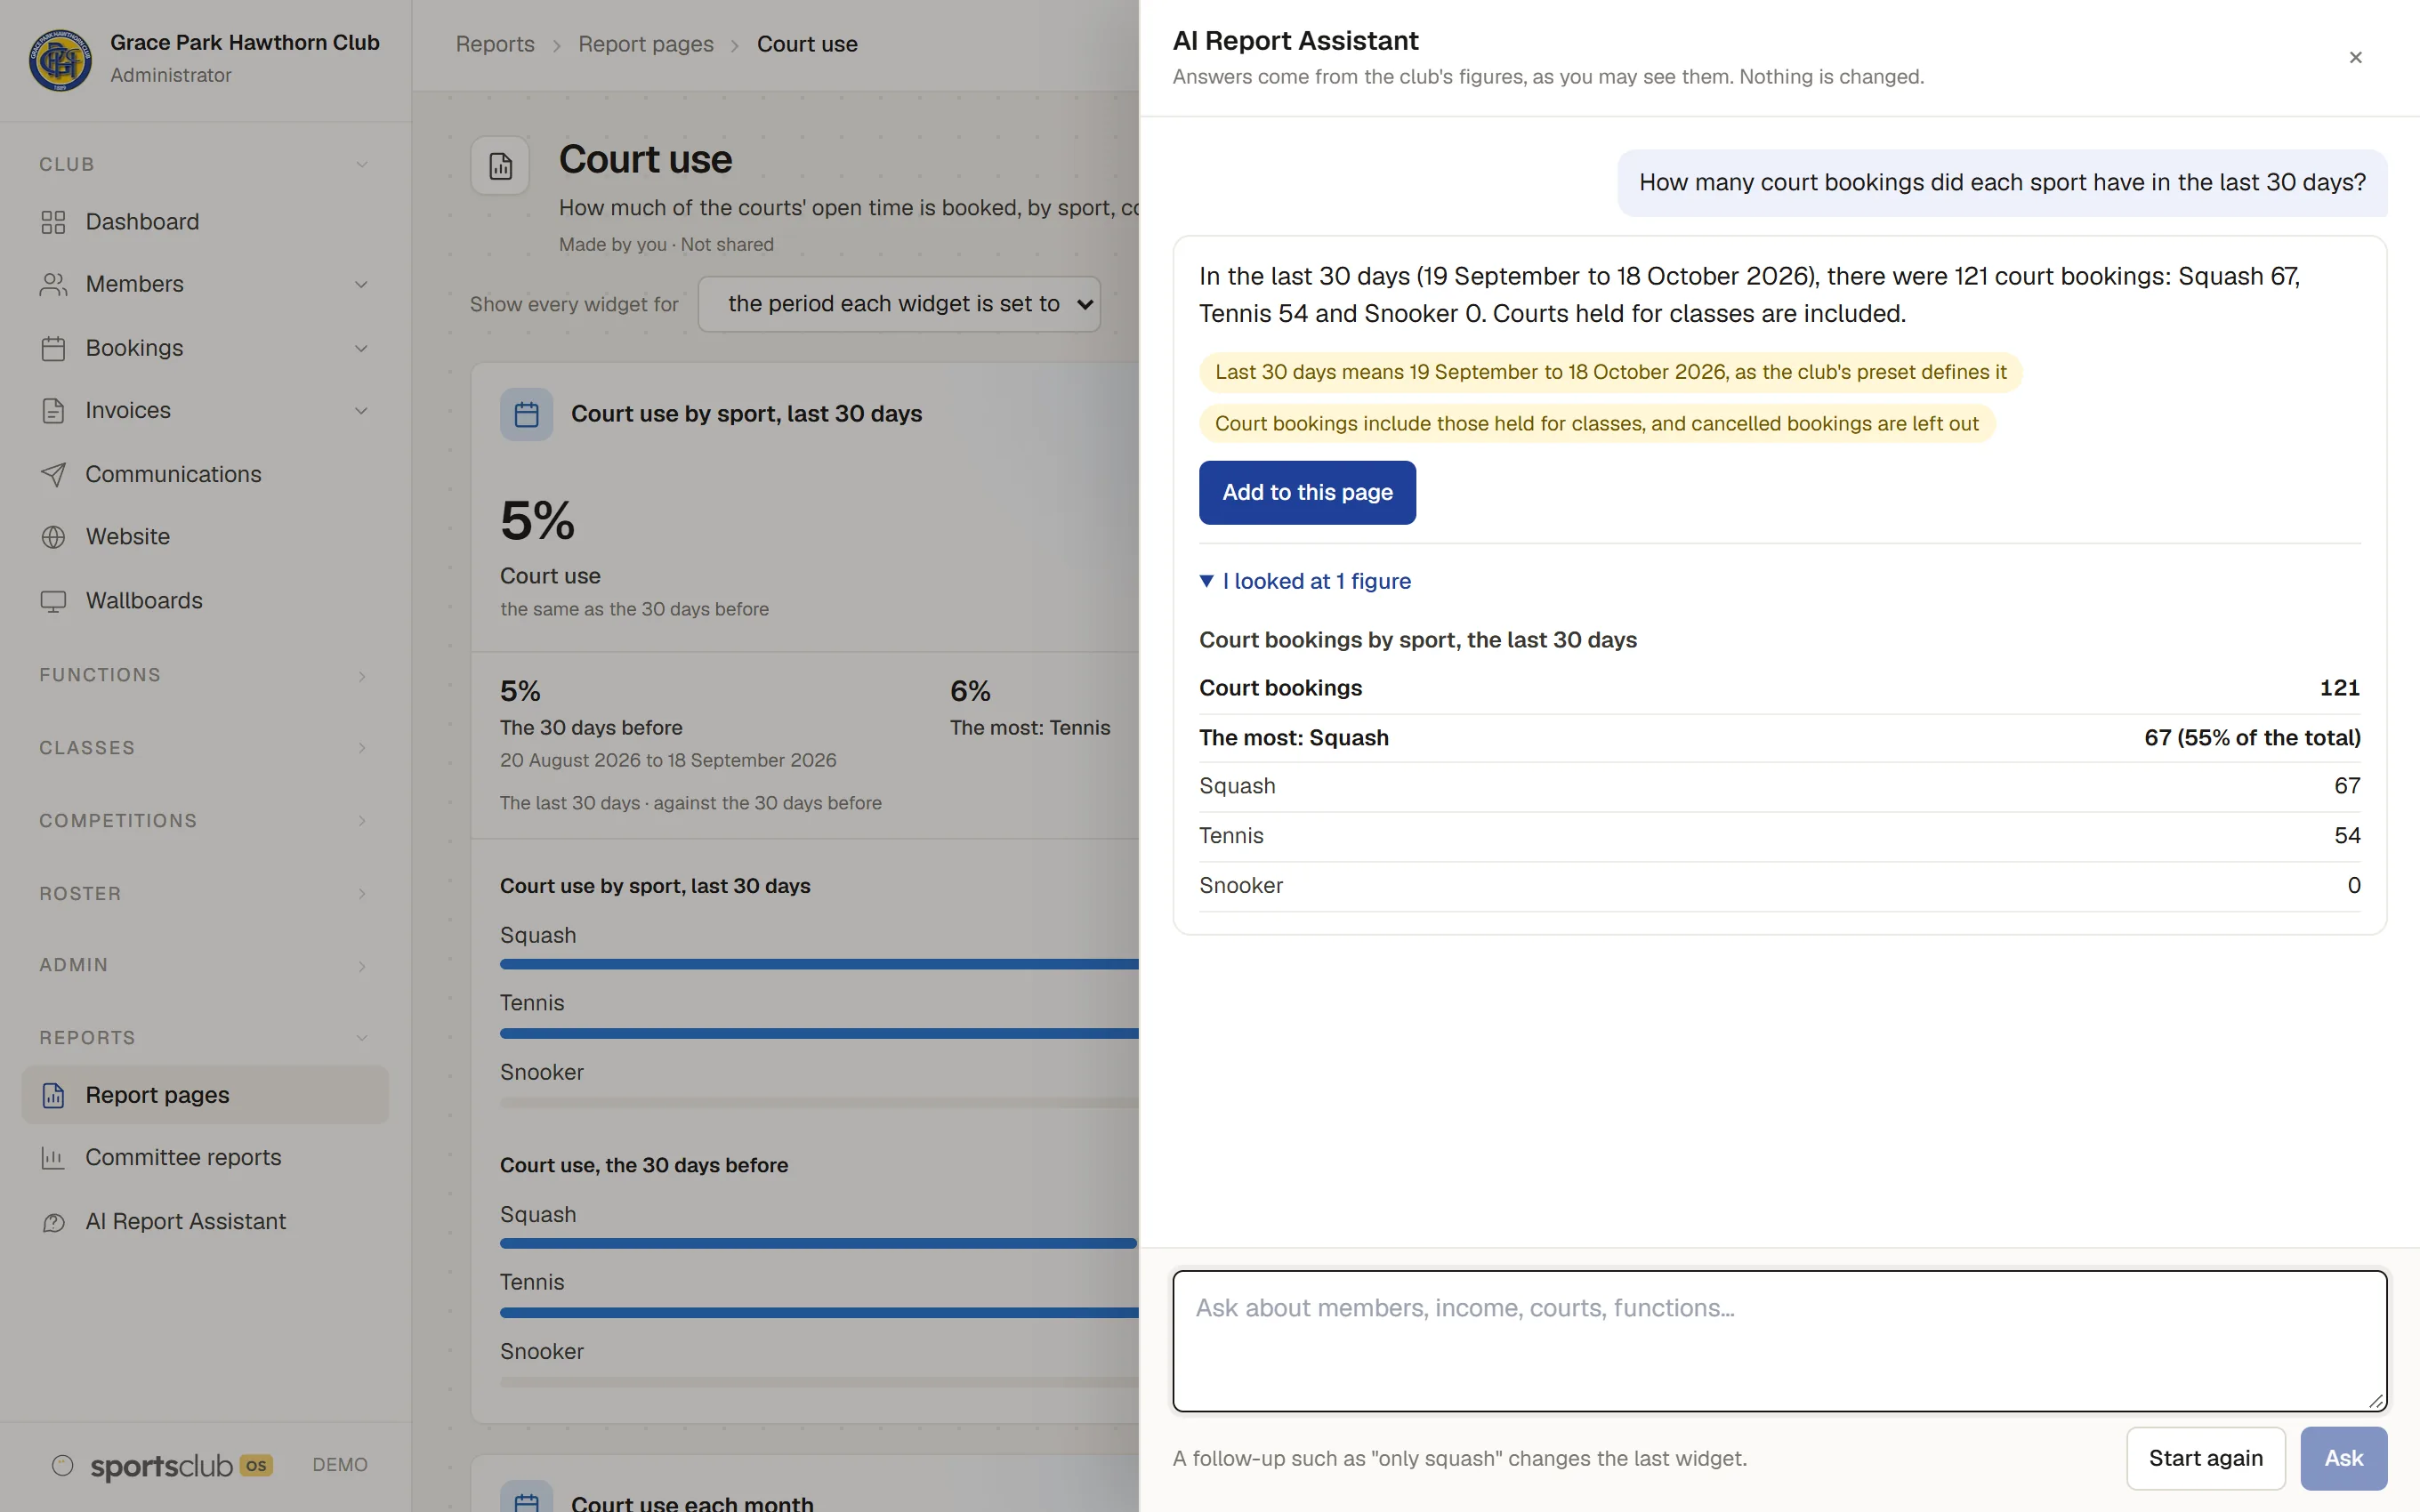This screenshot has width=2420, height=1512.
Task: Click the AI Report Assistant chat icon
Action: [53, 1222]
